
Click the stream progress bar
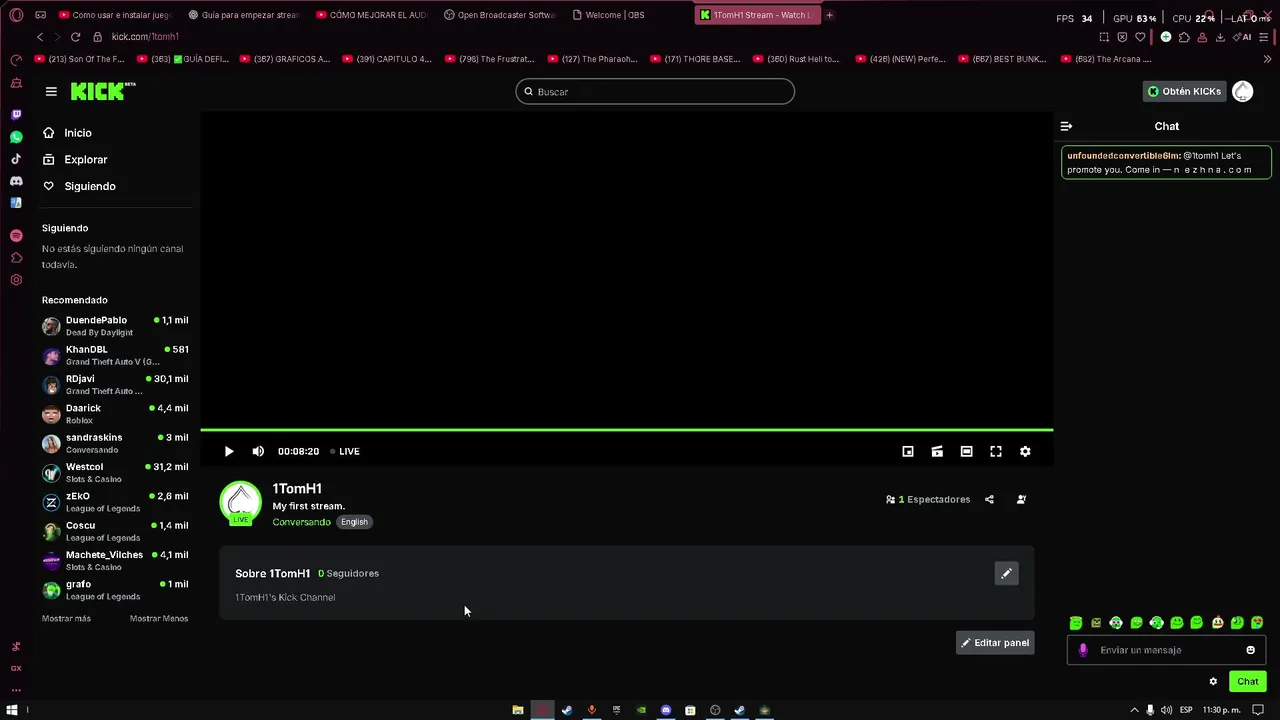point(626,430)
